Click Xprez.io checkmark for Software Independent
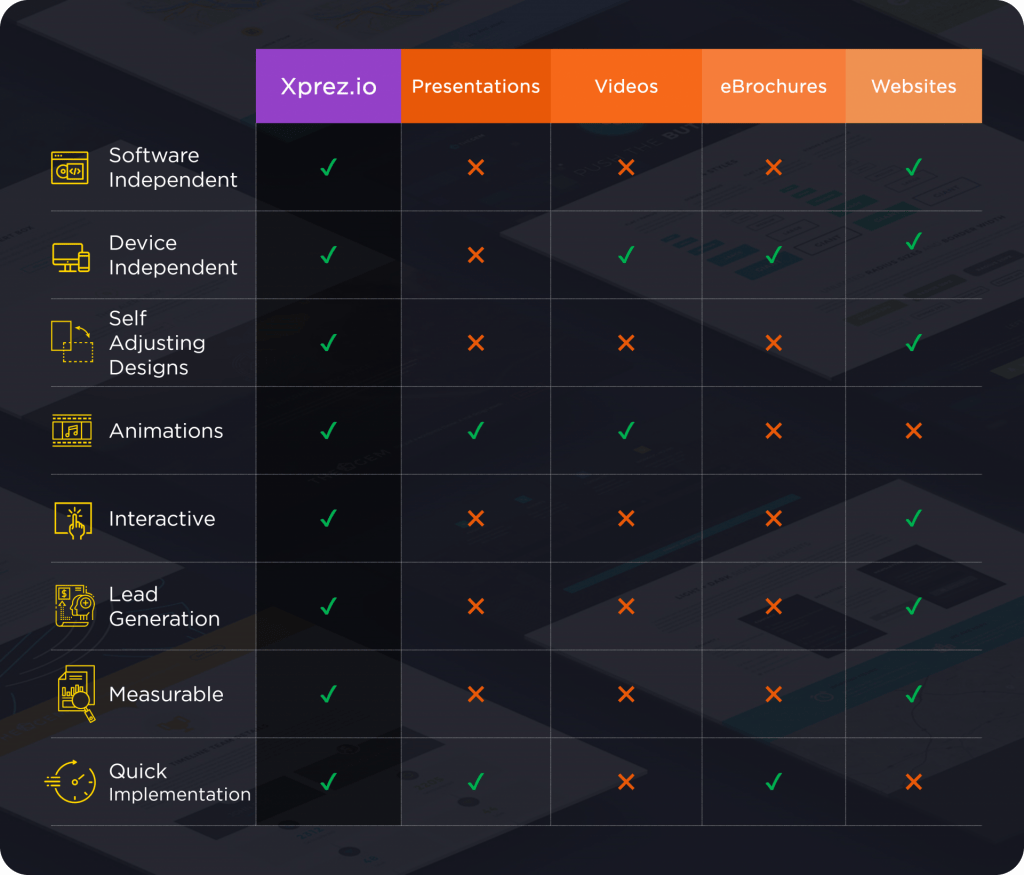1024x875 pixels. click(x=328, y=167)
